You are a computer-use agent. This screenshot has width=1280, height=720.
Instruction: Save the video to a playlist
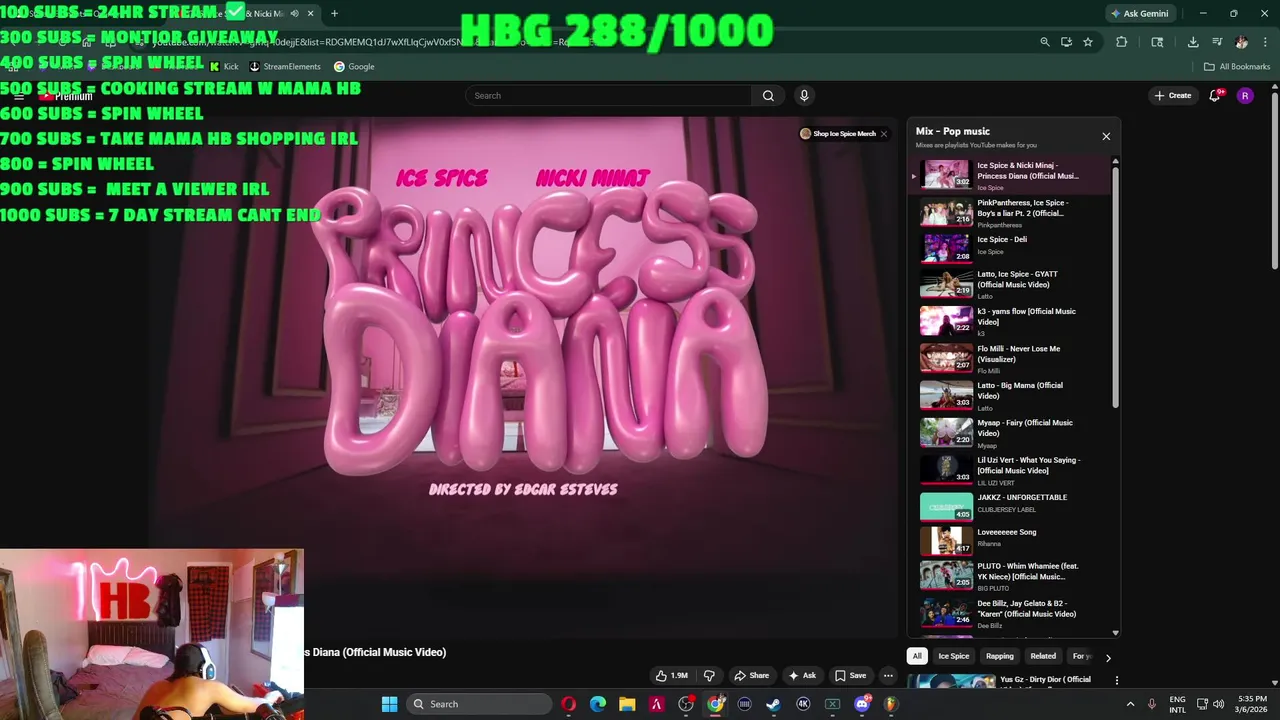coord(850,675)
